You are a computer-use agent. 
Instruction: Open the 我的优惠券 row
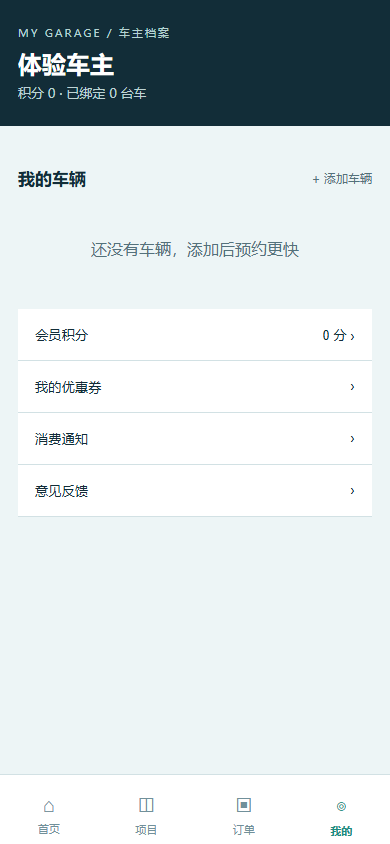coord(195,387)
